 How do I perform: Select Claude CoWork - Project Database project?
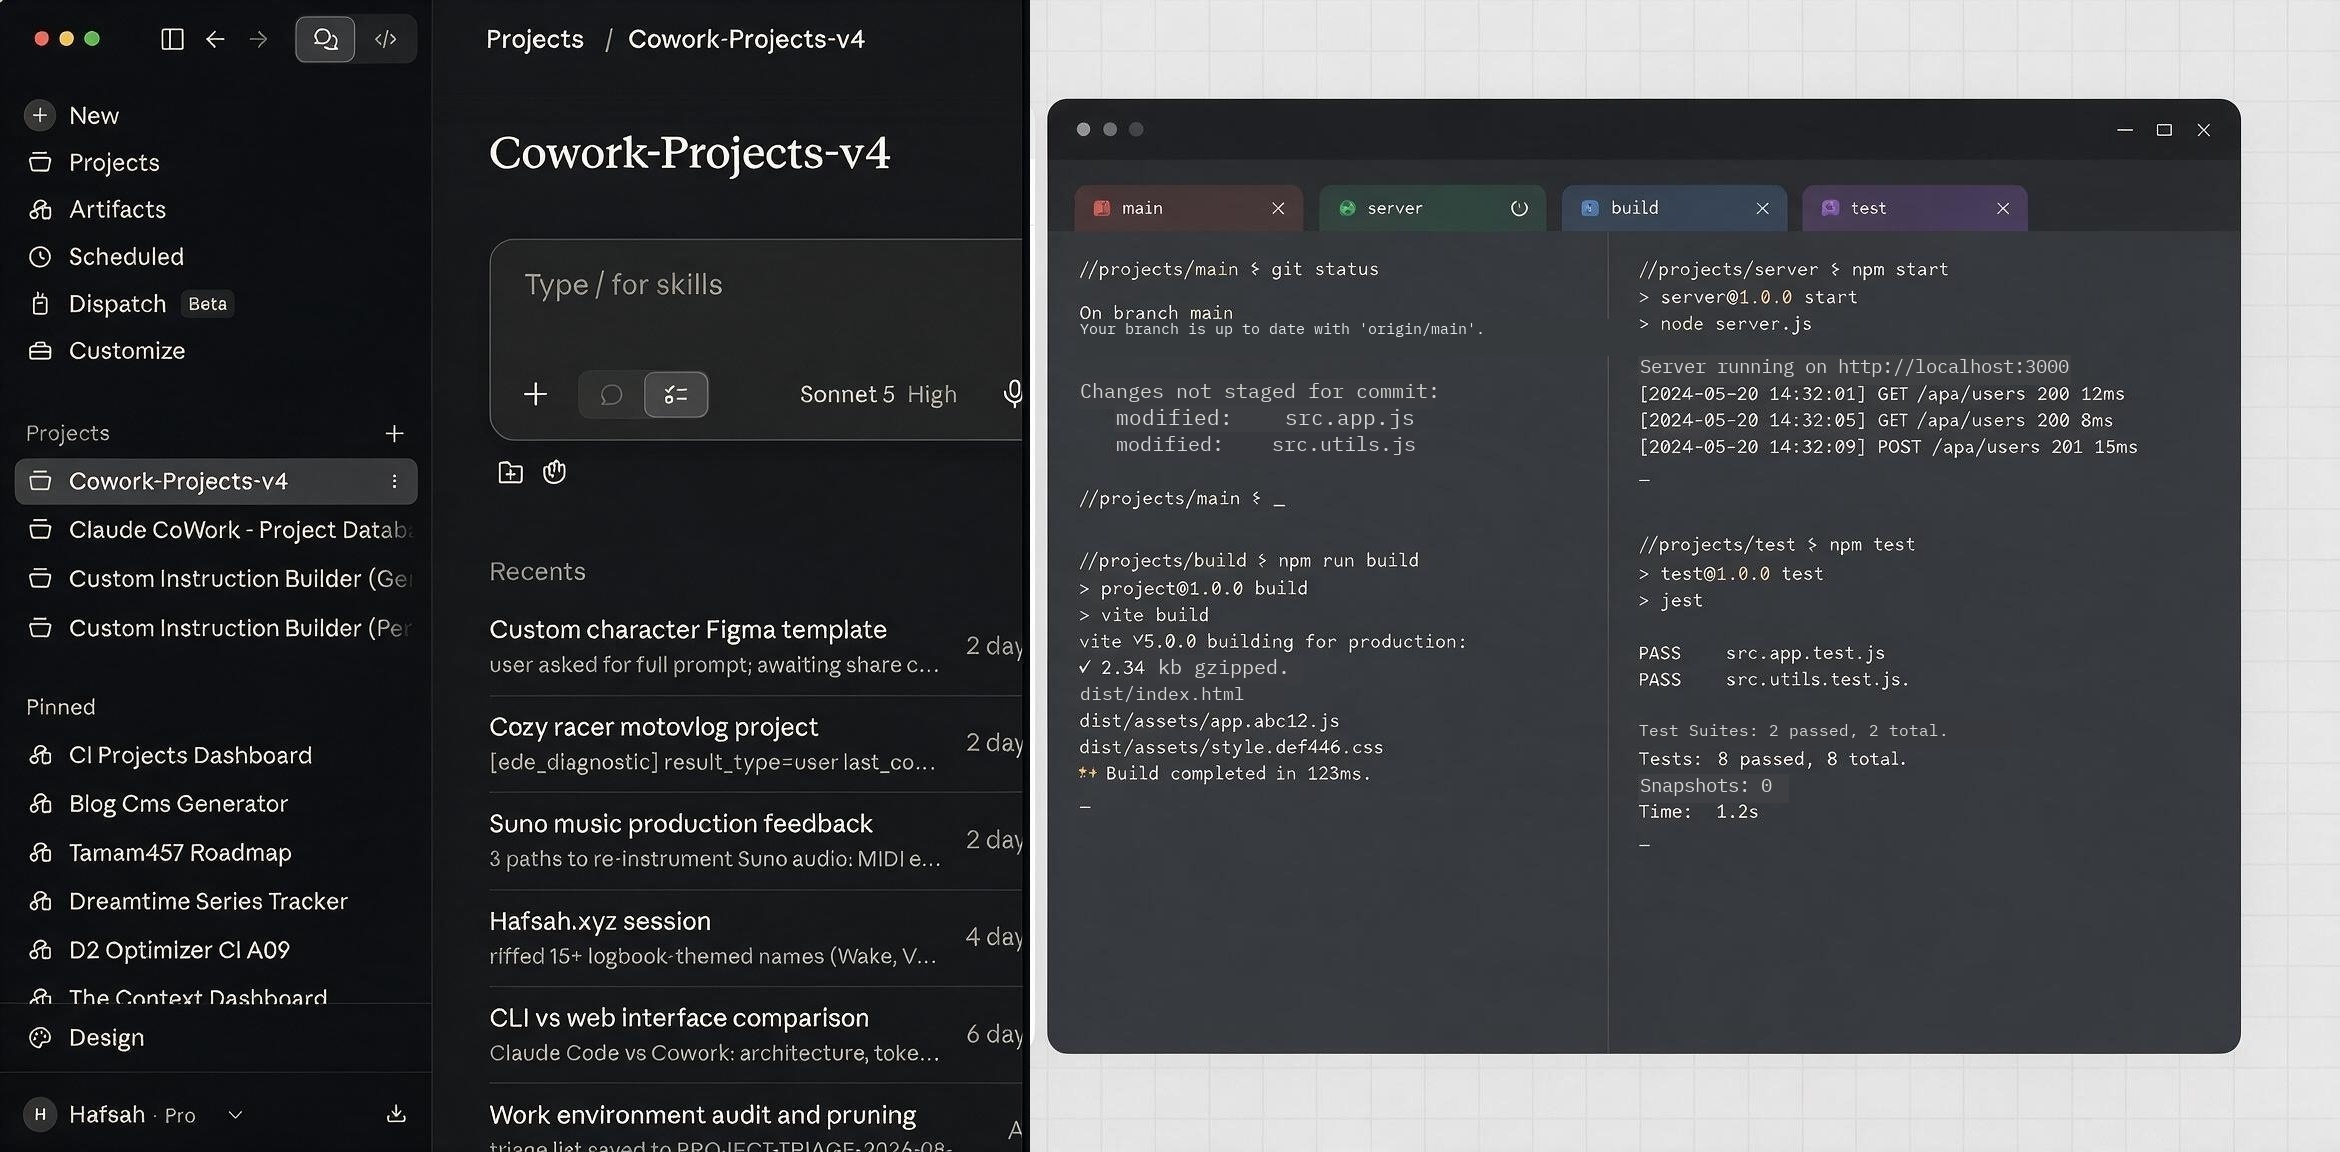pyautogui.click(x=216, y=530)
